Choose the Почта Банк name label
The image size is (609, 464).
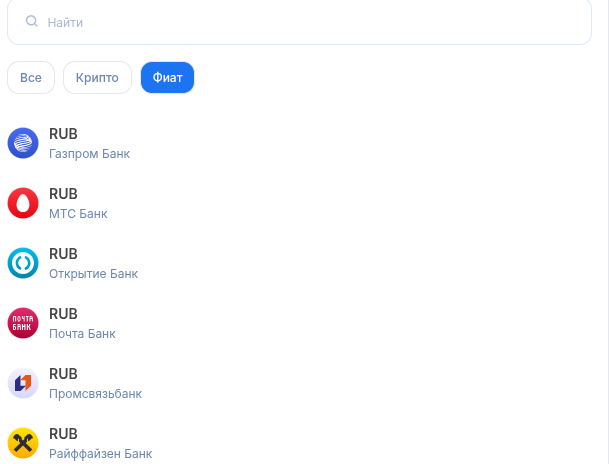tap(82, 334)
